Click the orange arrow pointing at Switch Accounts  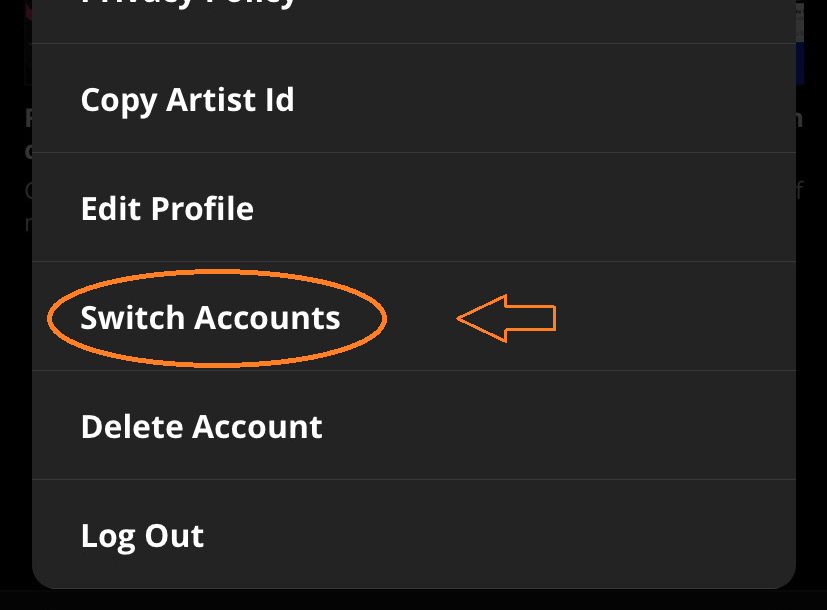(x=506, y=318)
